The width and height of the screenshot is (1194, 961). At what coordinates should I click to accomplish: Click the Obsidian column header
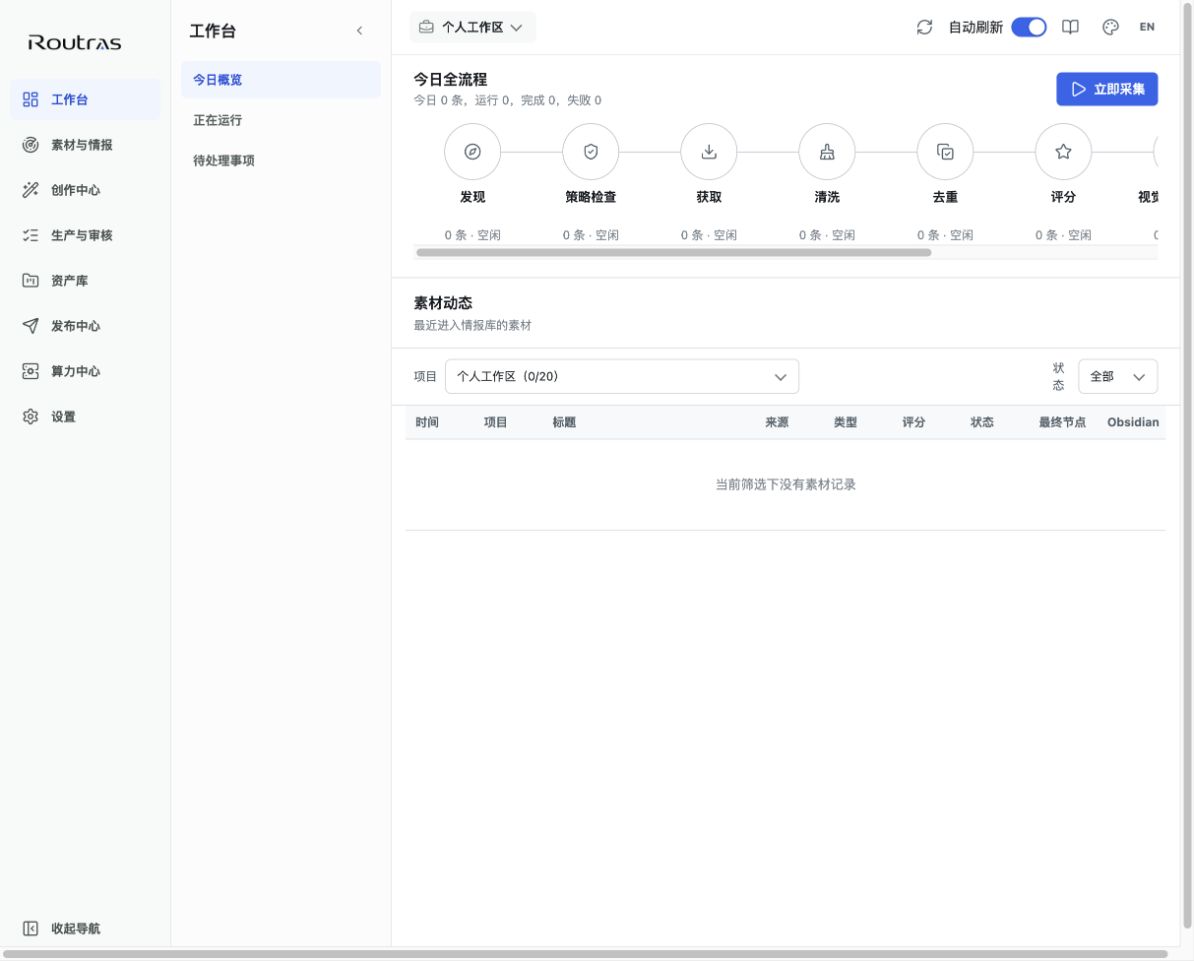[x=1133, y=422]
